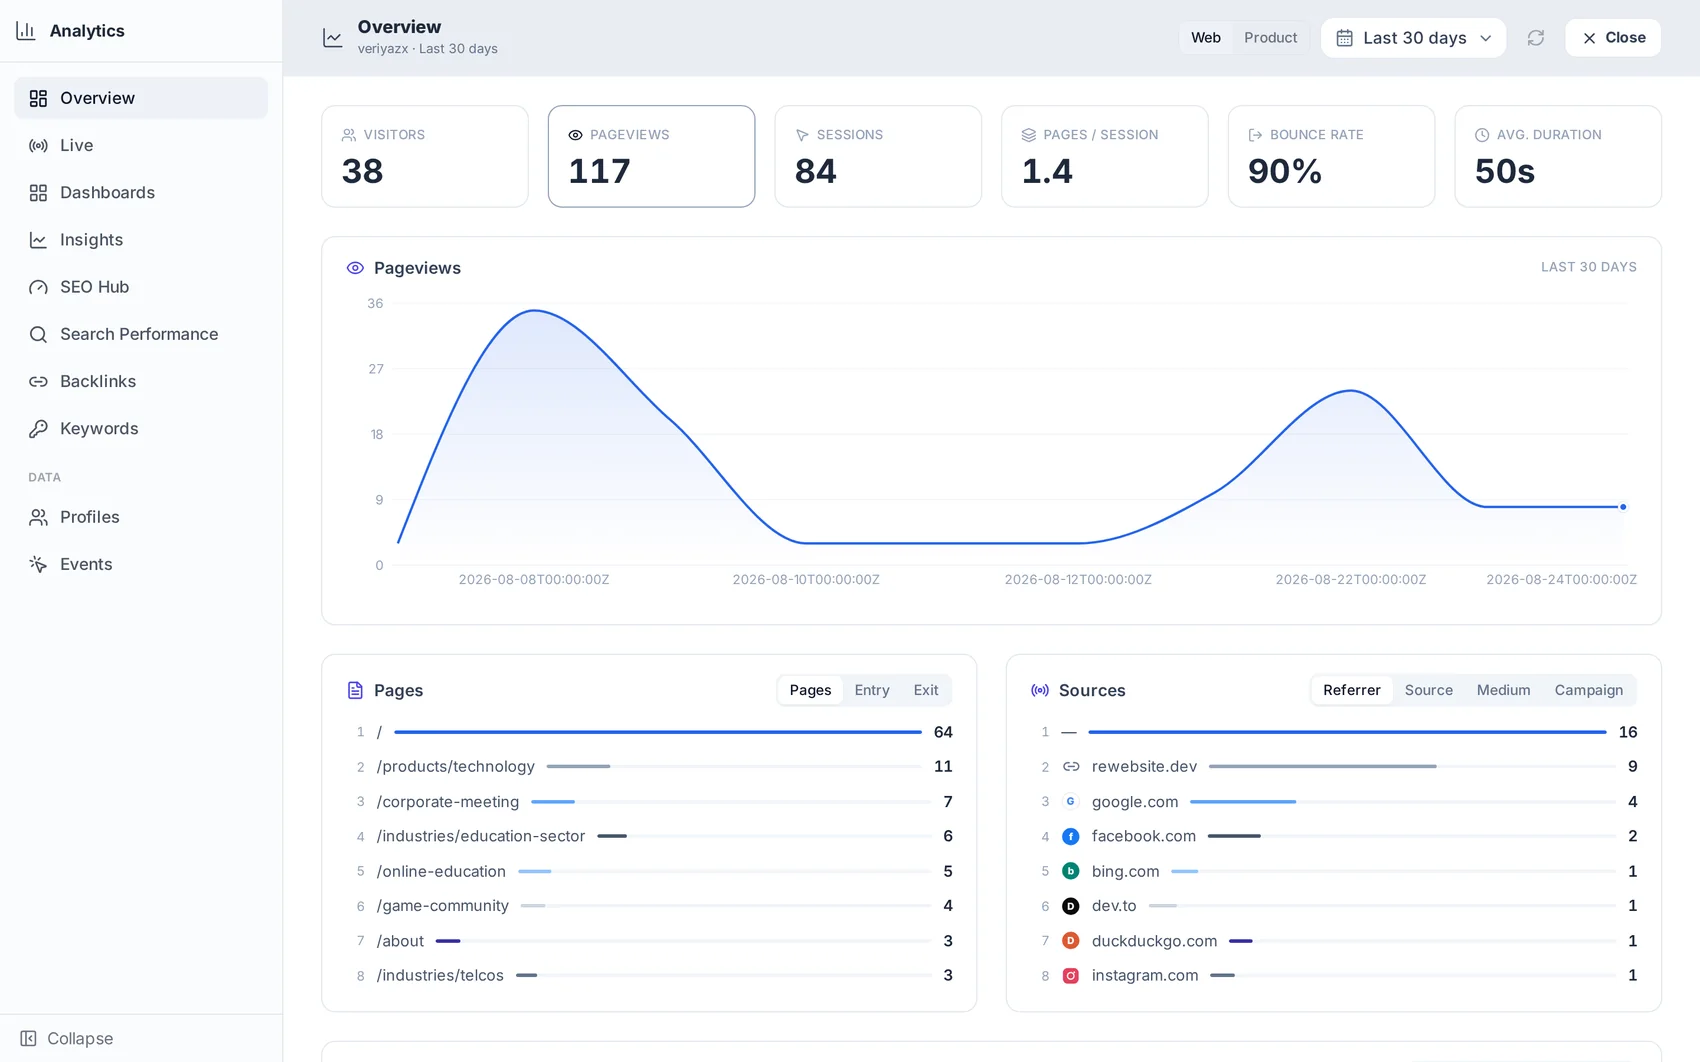Viewport: 1700px width, 1062px height.
Task: Select the Avg. Duration metric card
Action: pos(1558,156)
